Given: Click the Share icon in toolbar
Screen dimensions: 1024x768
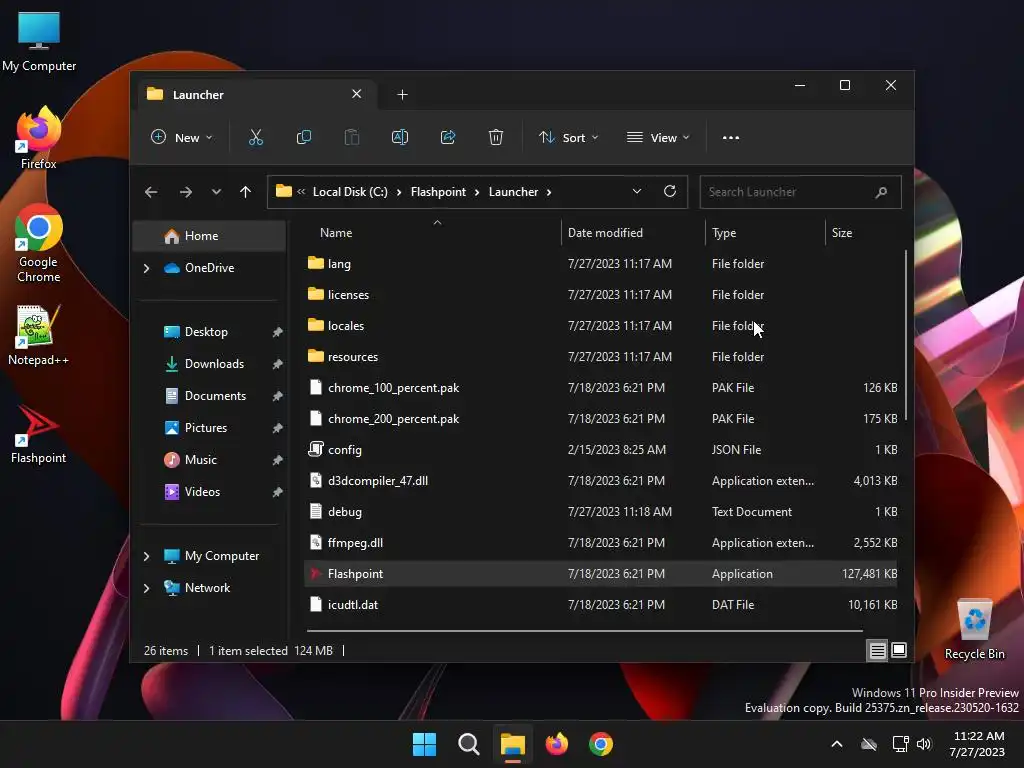Looking at the screenshot, I should pyautogui.click(x=448, y=137).
